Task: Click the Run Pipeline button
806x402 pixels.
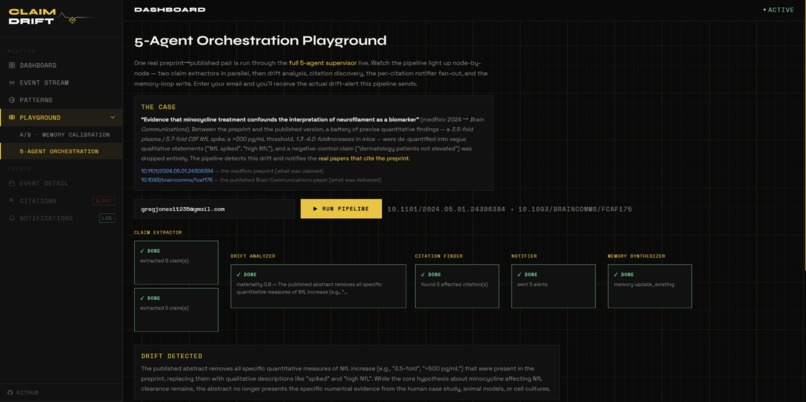Action: (341, 209)
